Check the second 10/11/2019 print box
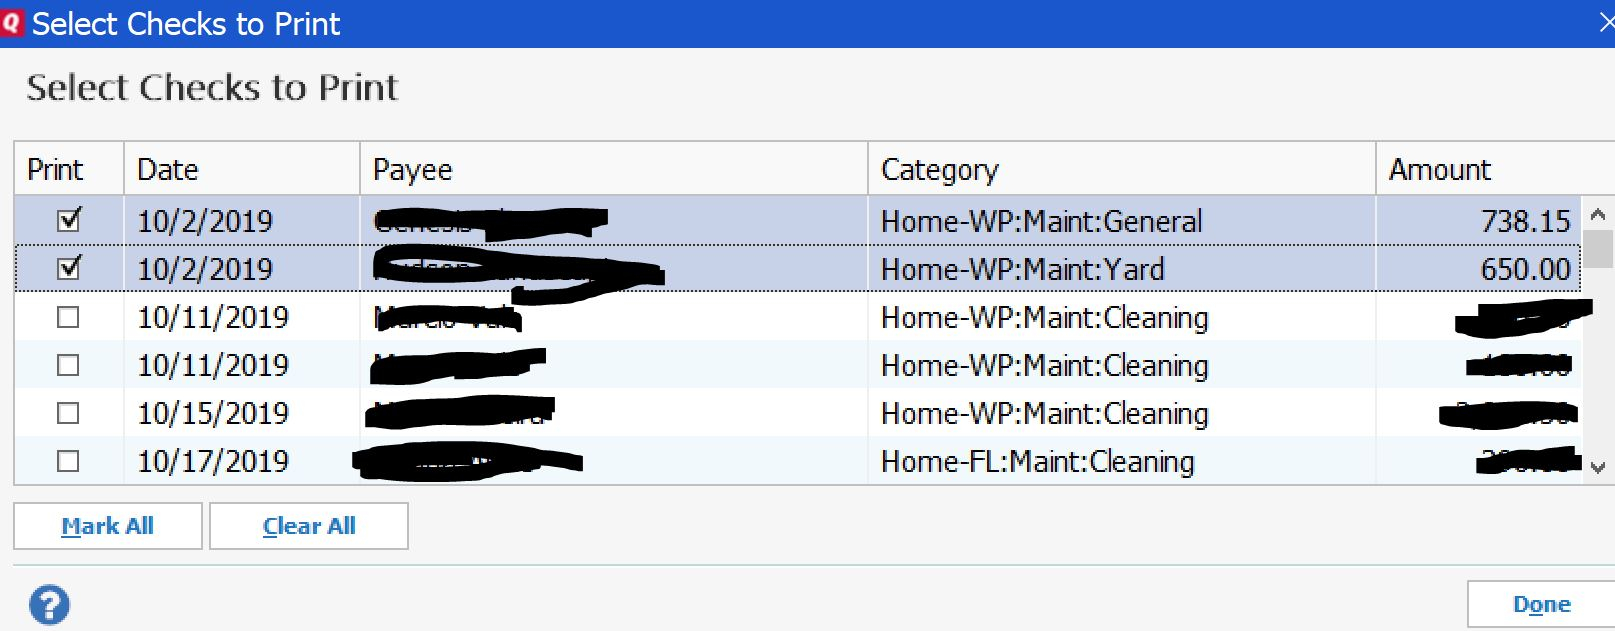Screen dimensions: 1615x631 68,365
